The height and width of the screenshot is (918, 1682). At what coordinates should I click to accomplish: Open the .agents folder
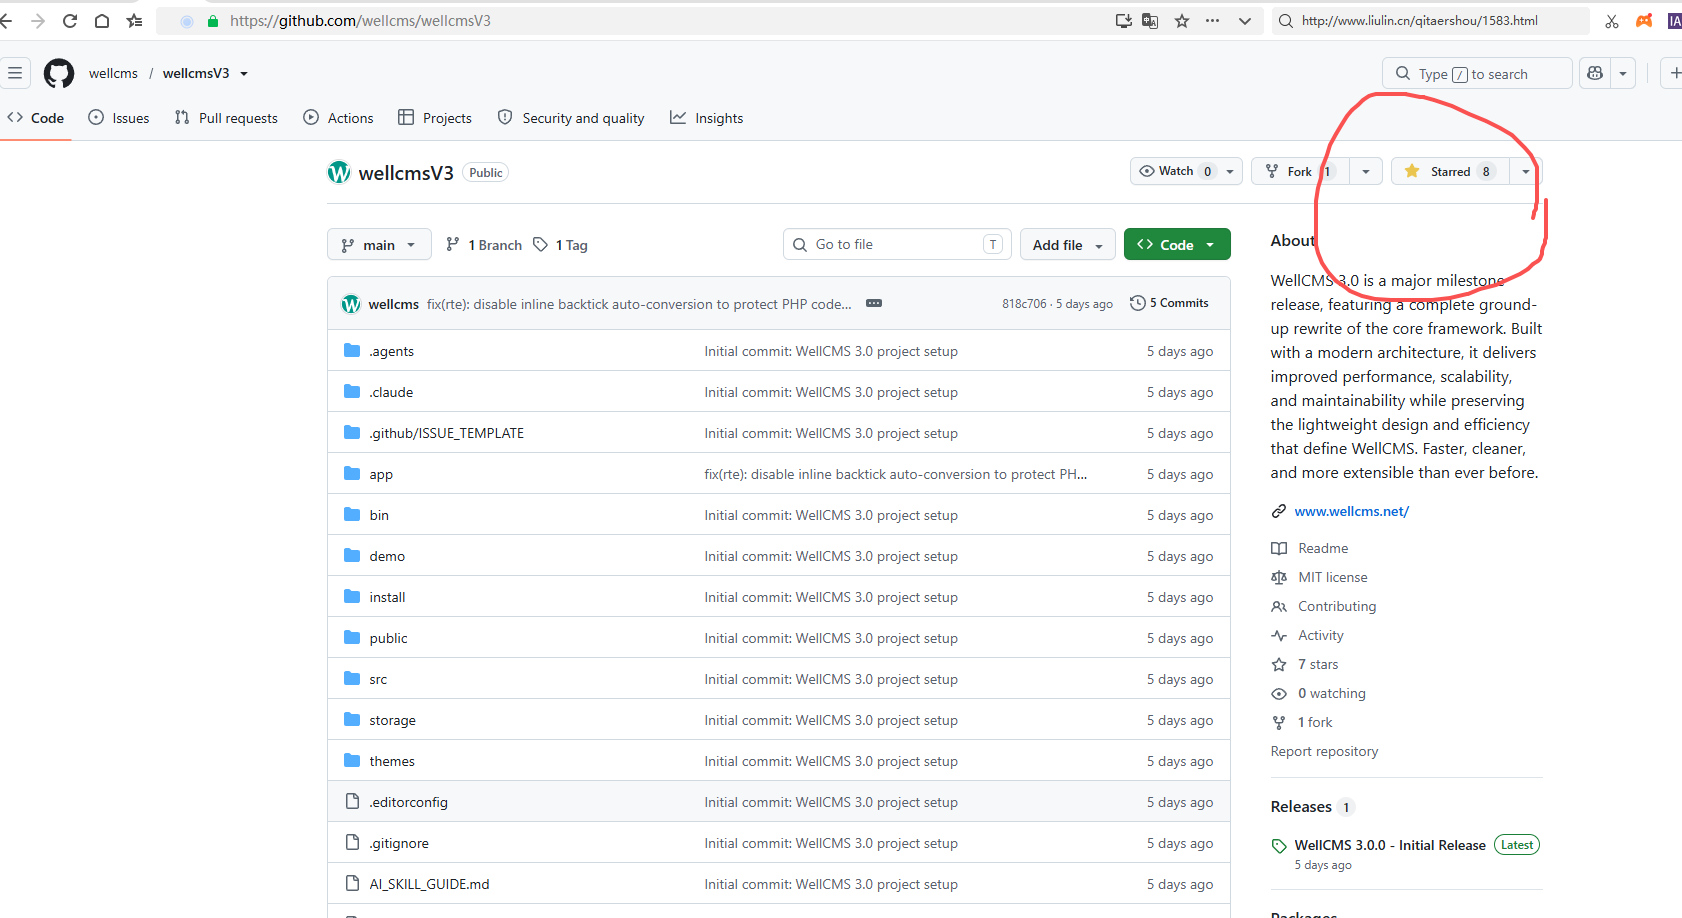pos(391,351)
